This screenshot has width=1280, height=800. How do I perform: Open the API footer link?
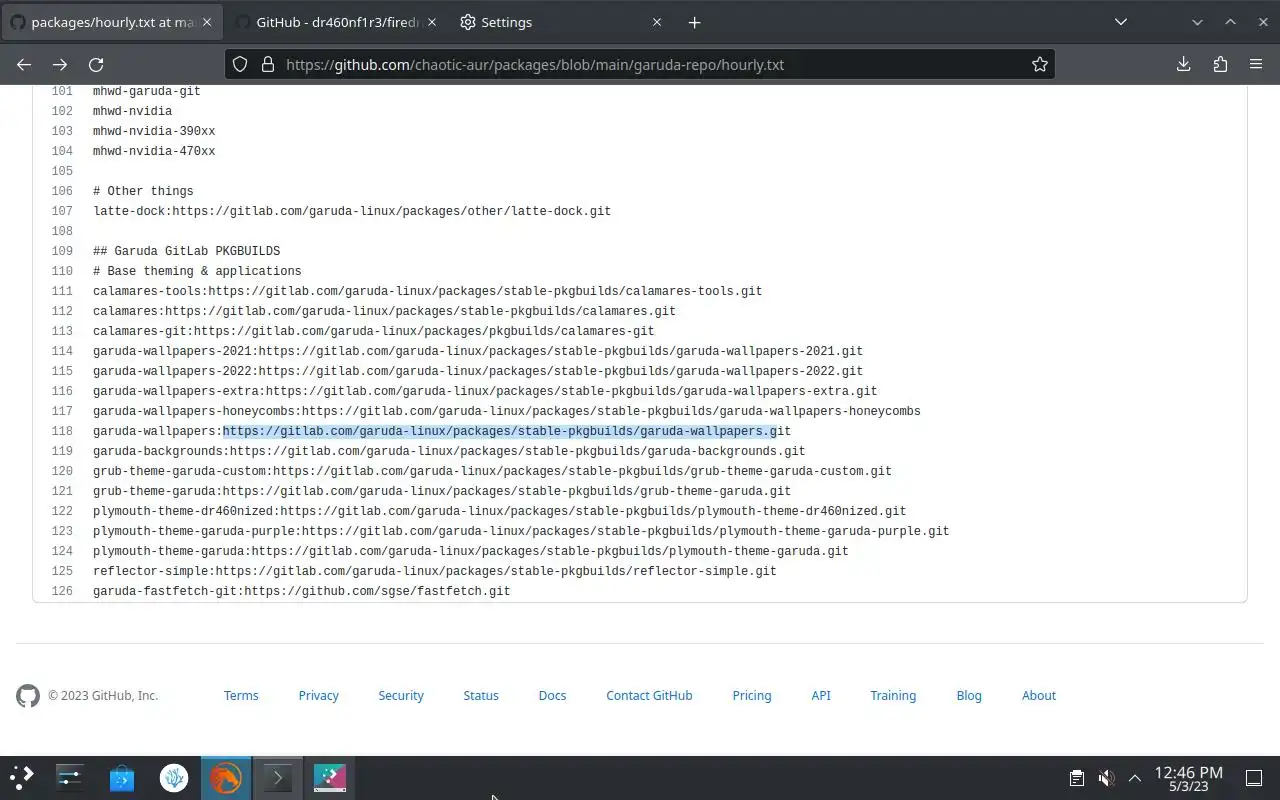(x=821, y=695)
